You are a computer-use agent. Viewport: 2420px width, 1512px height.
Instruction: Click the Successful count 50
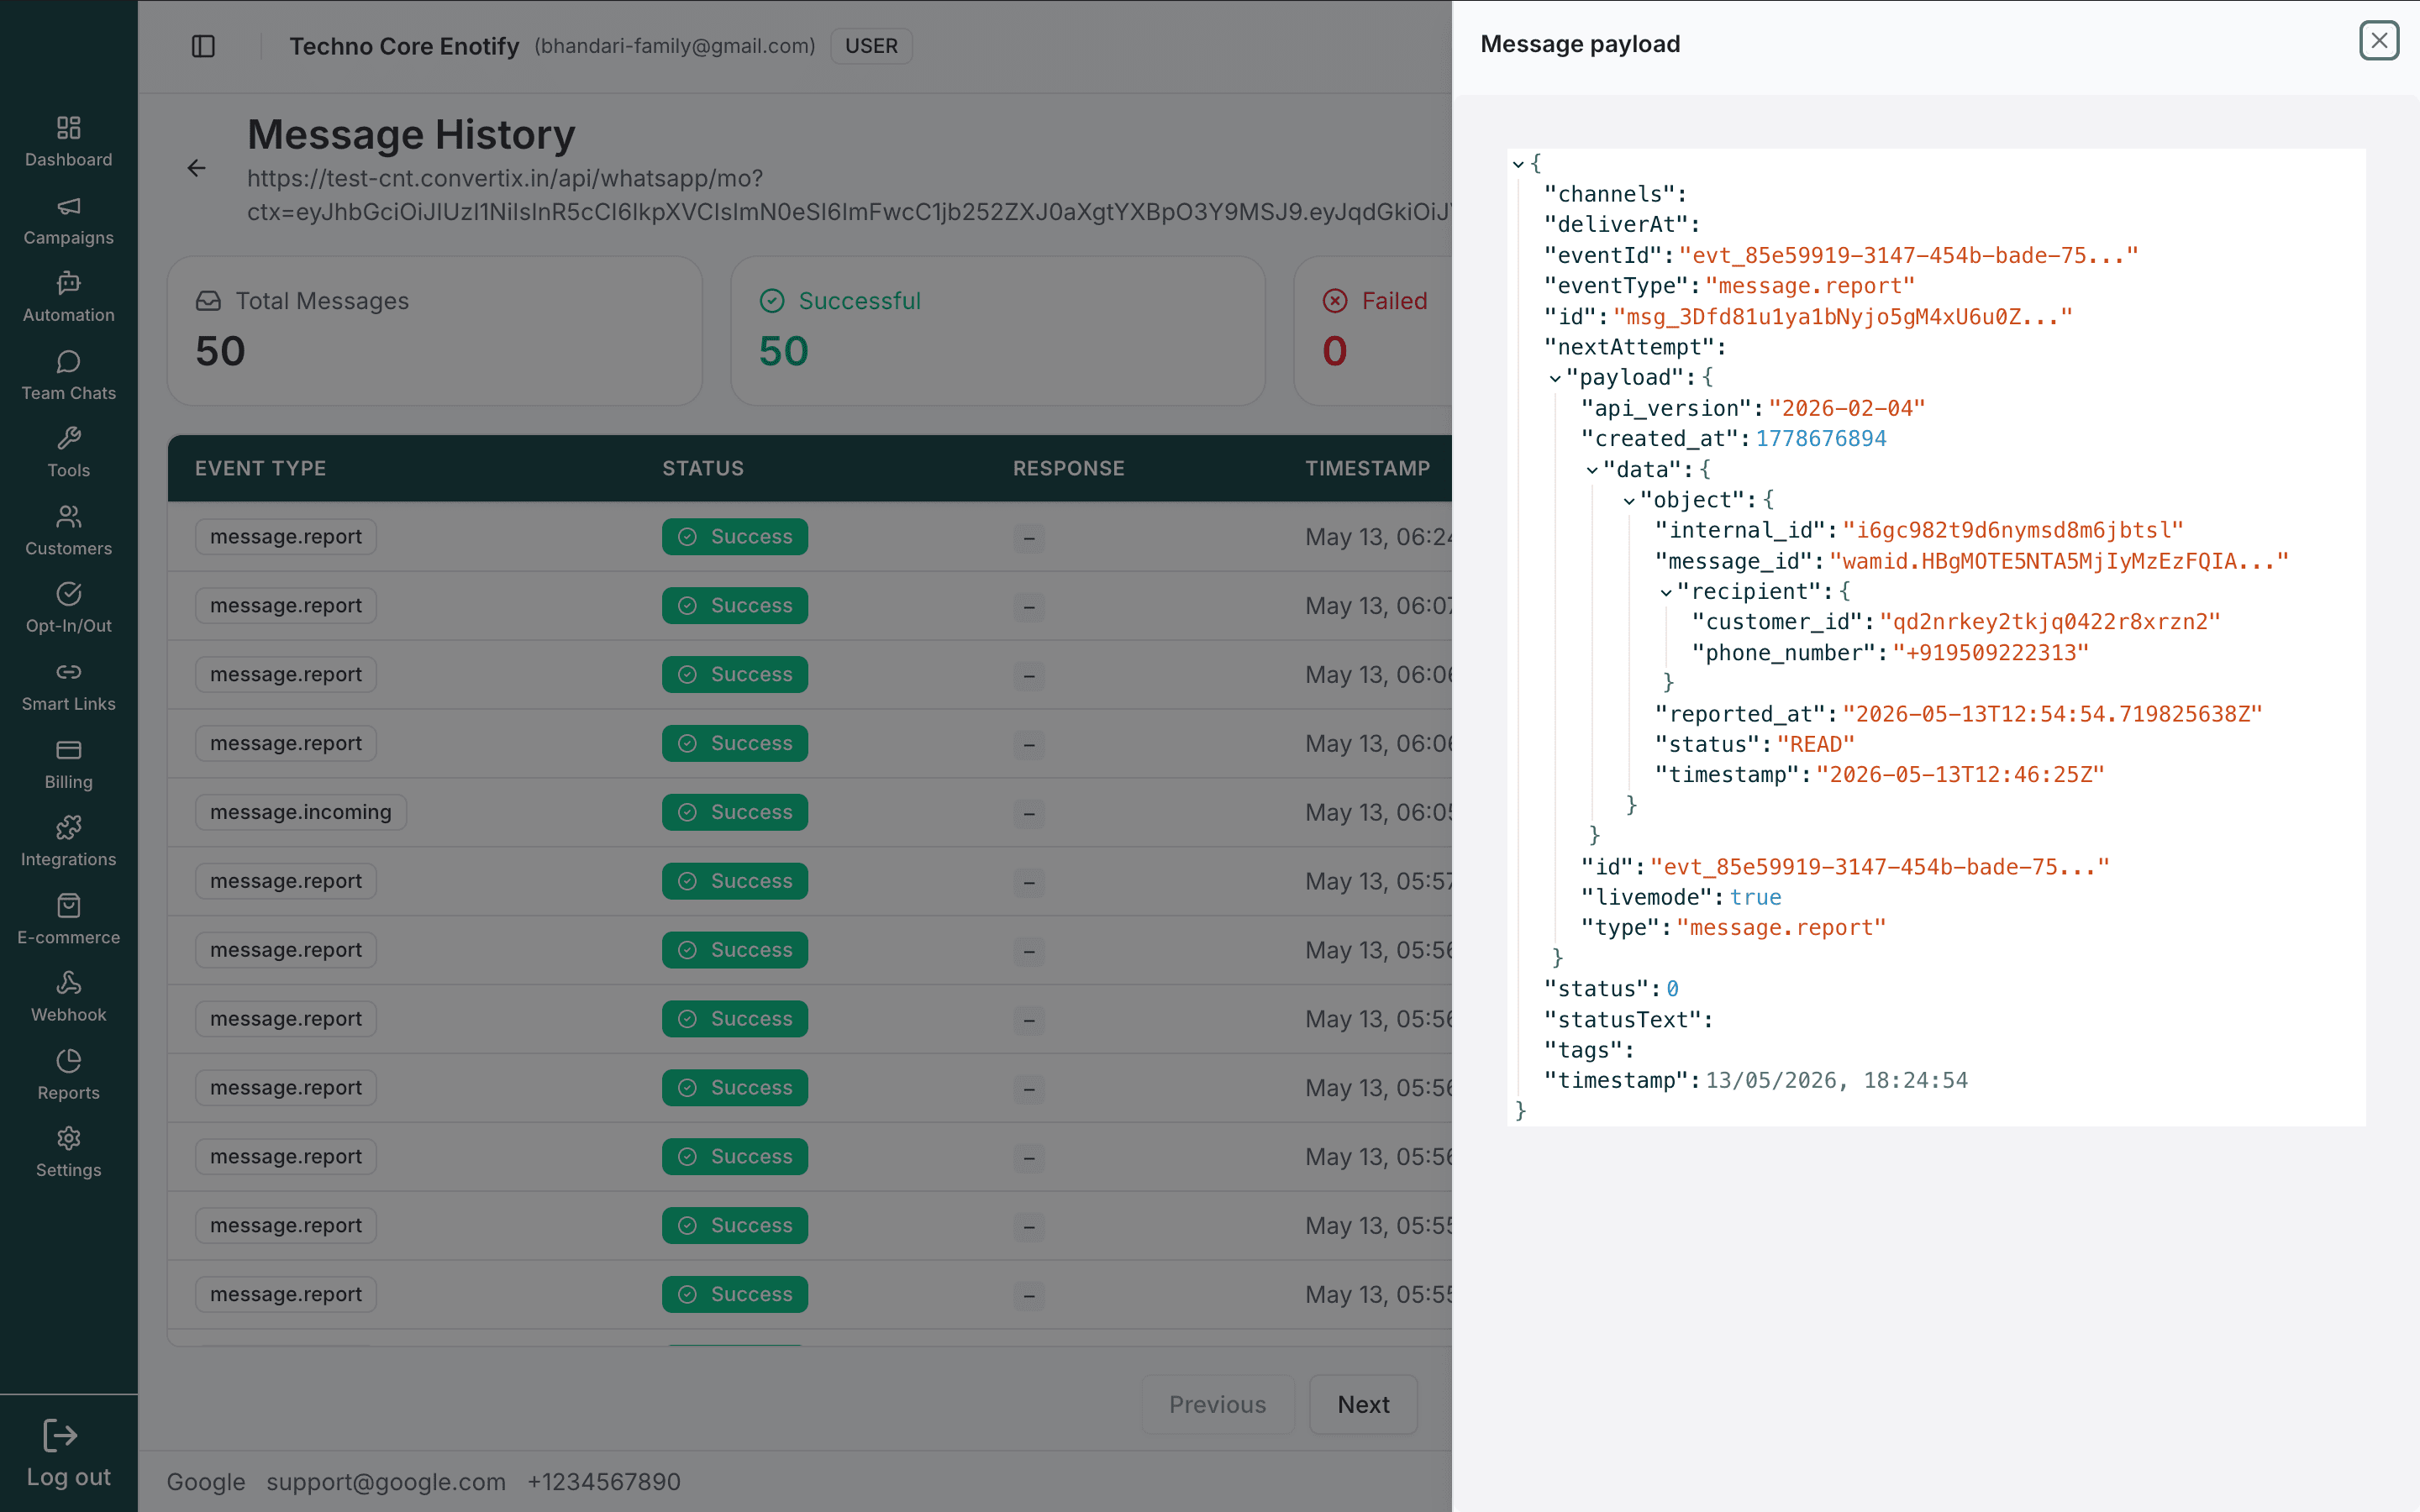(783, 351)
